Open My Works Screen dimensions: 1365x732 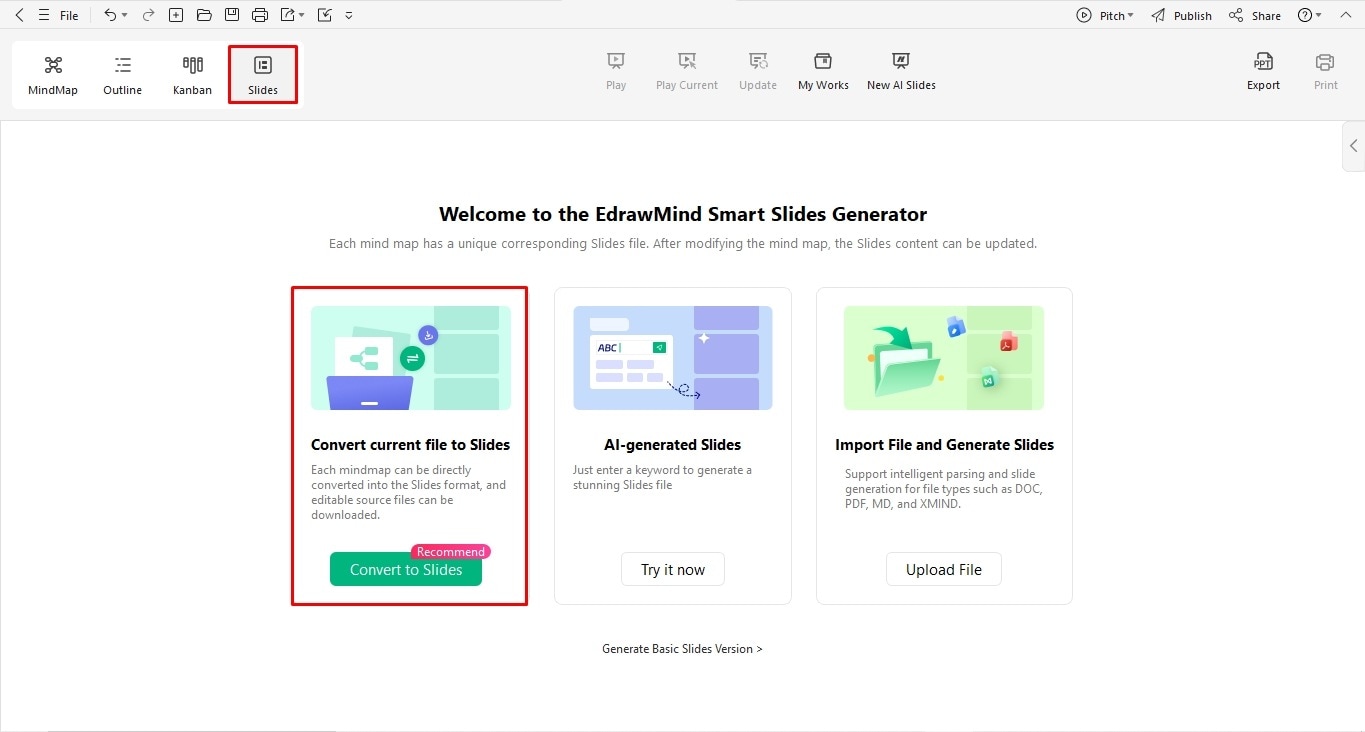tap(823, 71)
